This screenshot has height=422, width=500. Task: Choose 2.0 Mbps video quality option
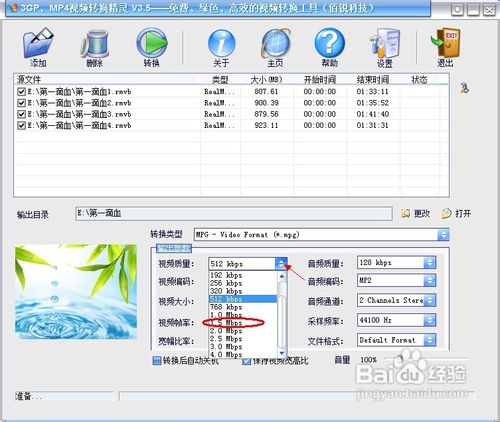pos(243,331)
